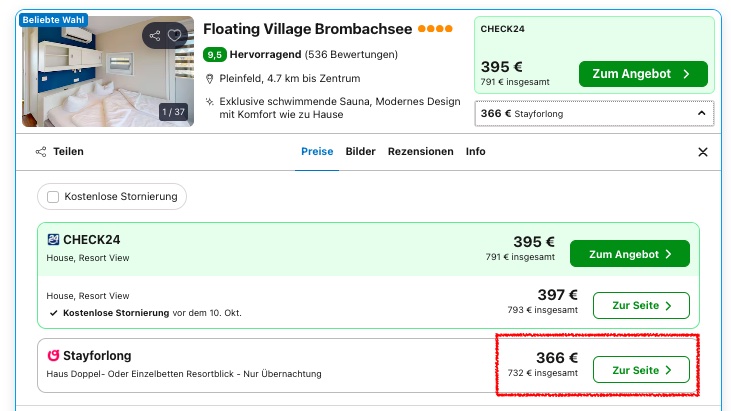Select the Info tab
The height and width of the screenshot is (411, 731).
click(475, 152)
